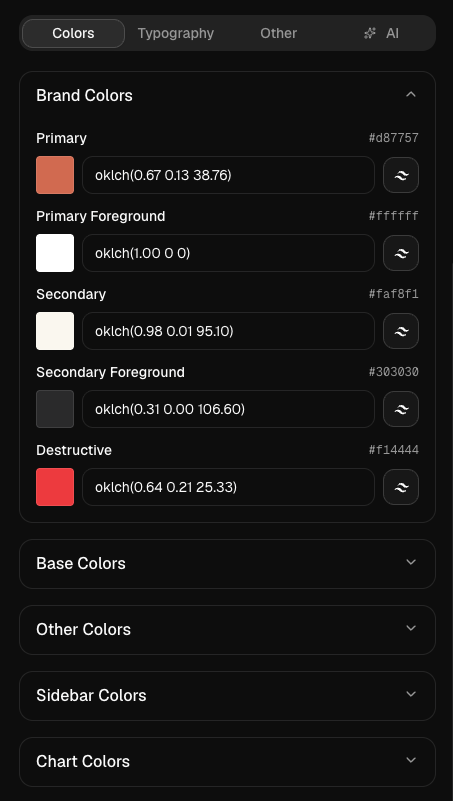Open the white Primary Foreground swatch

point(55,253)
